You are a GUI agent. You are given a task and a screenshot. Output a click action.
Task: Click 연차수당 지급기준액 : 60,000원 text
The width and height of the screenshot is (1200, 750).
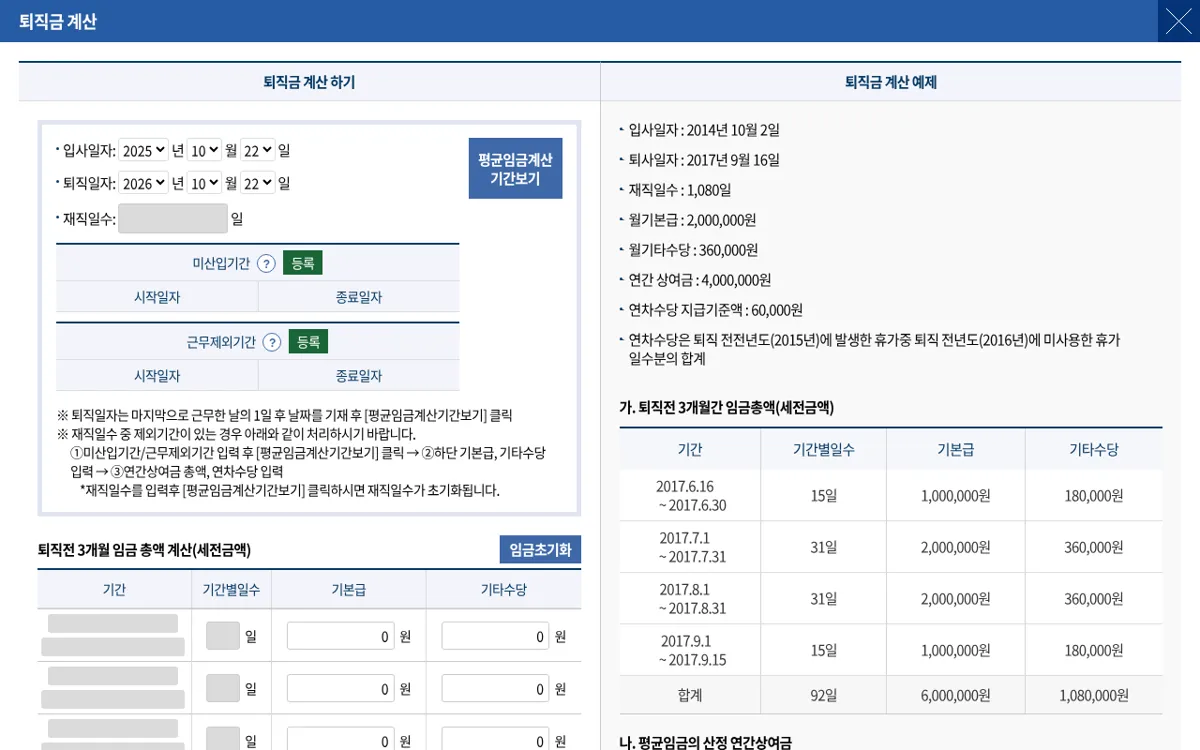tap(716, 310)
